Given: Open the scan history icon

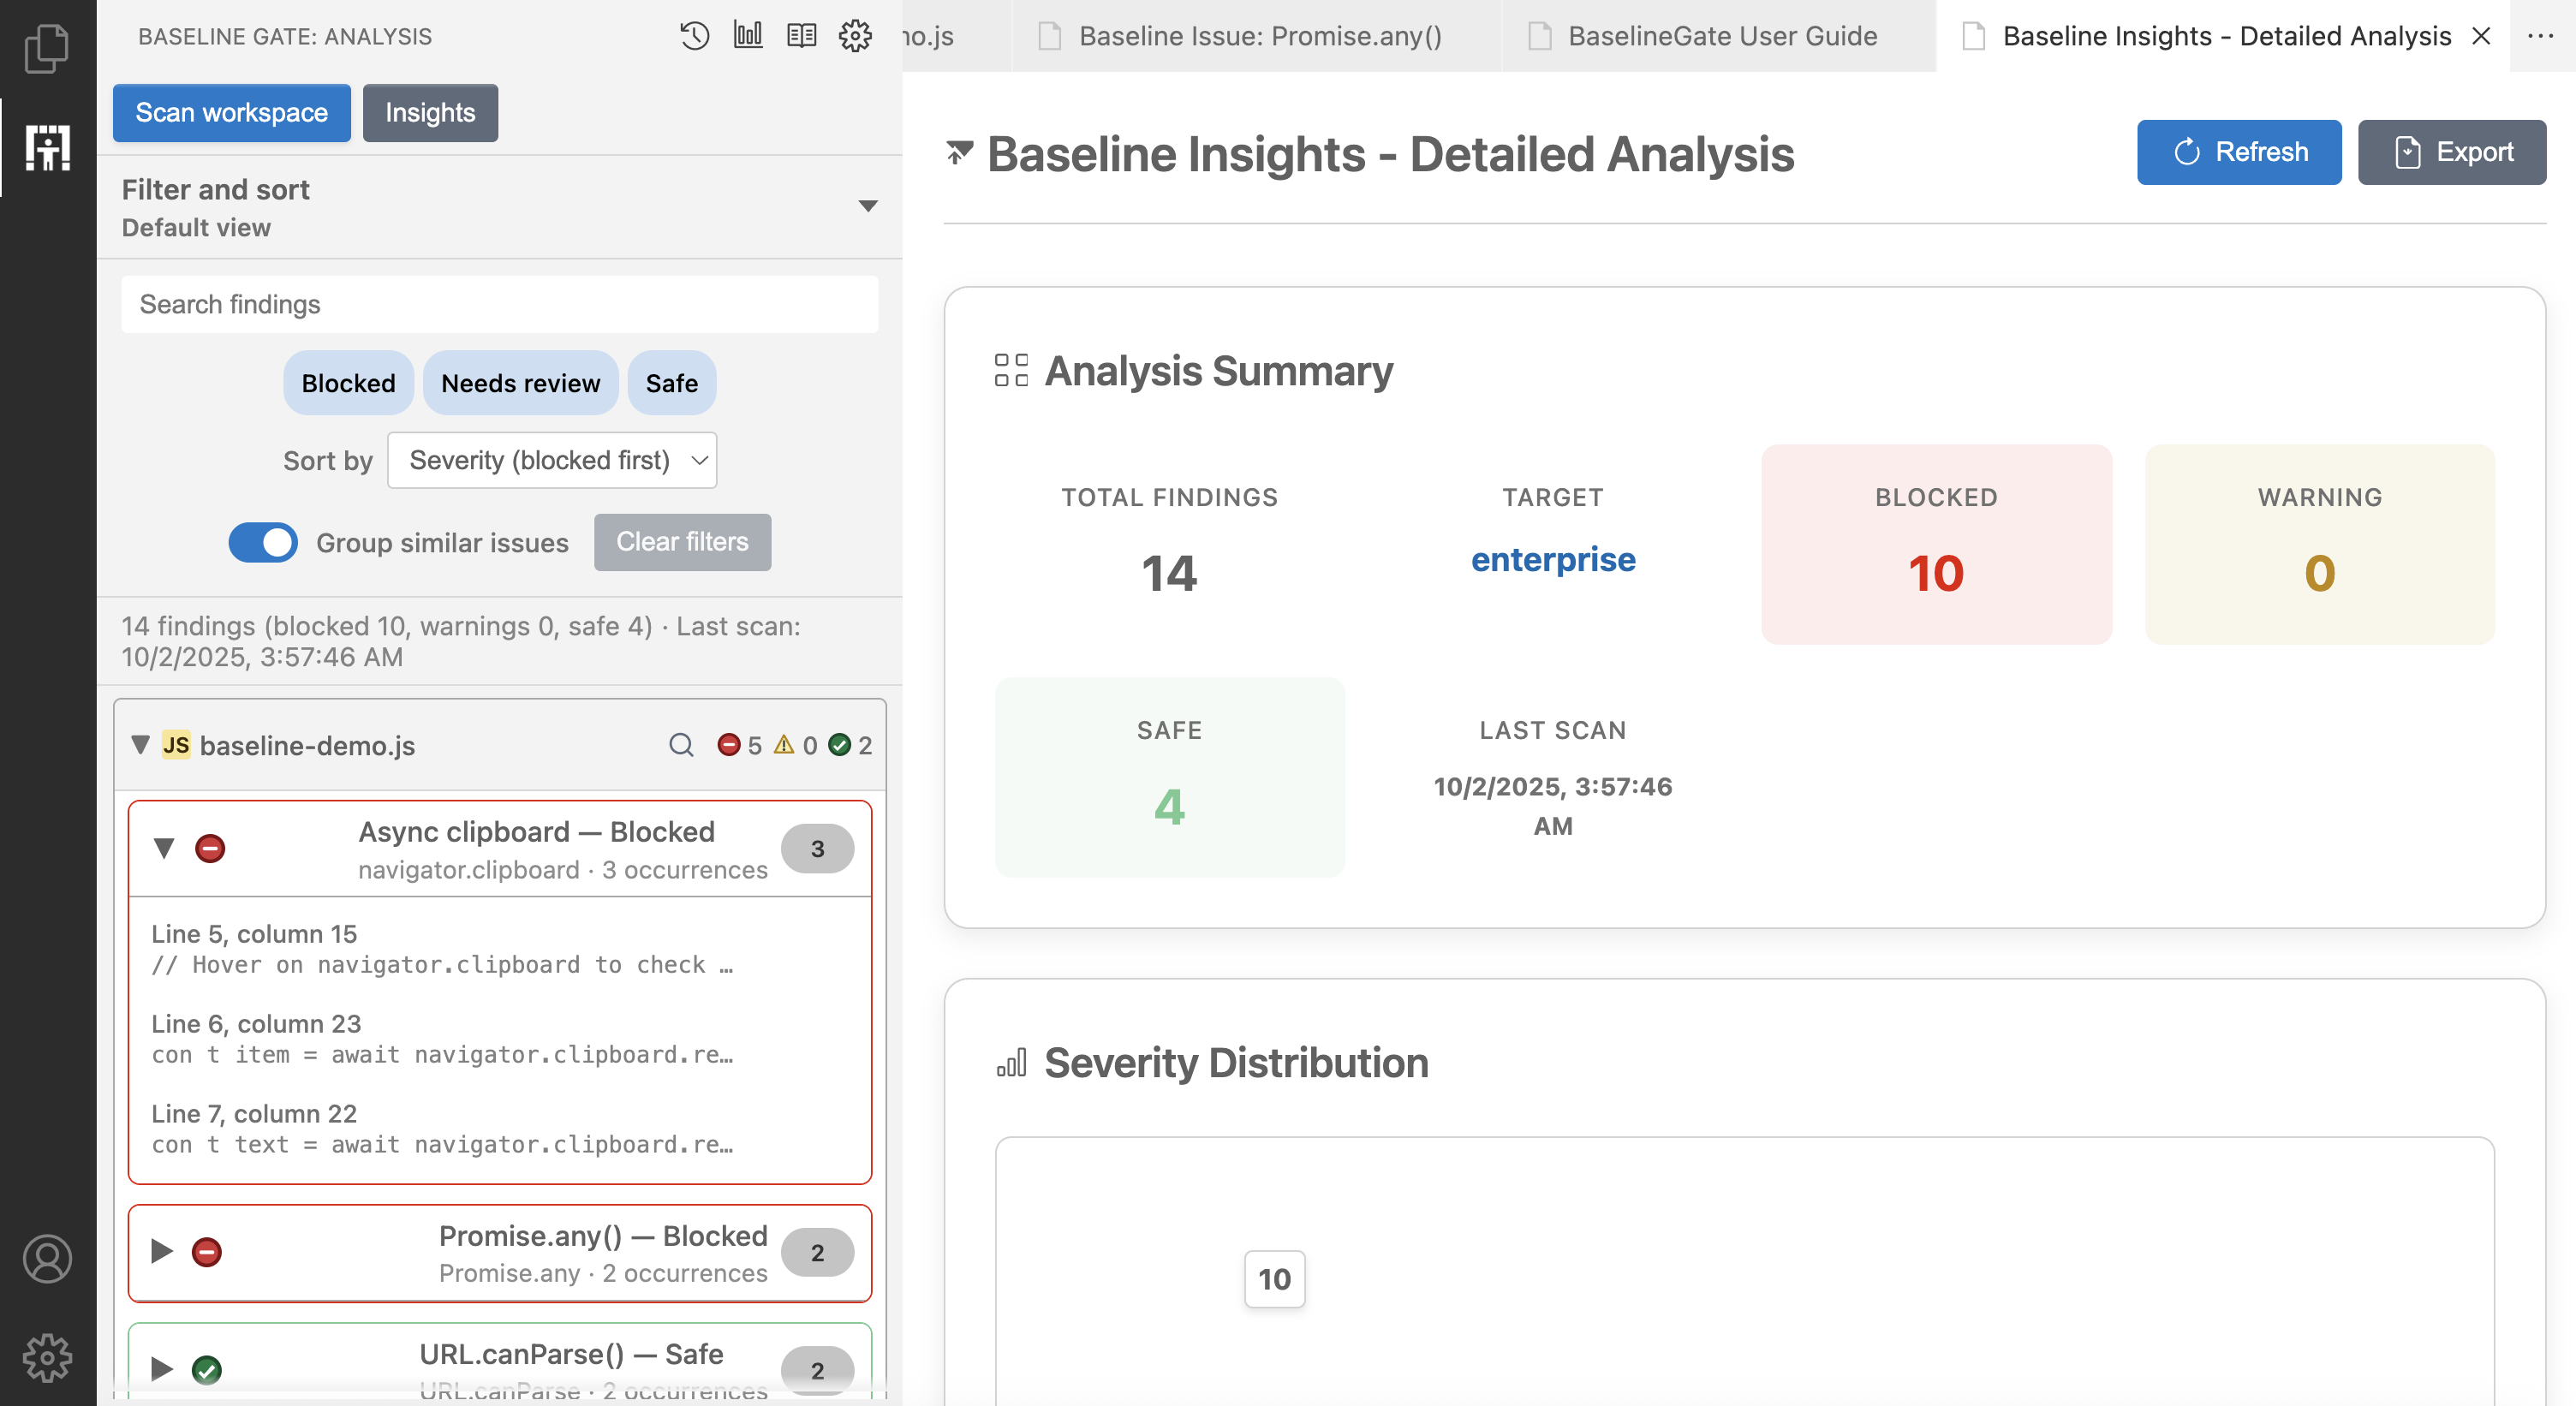Looking at the screenshot, I should (x=694, y=36).
